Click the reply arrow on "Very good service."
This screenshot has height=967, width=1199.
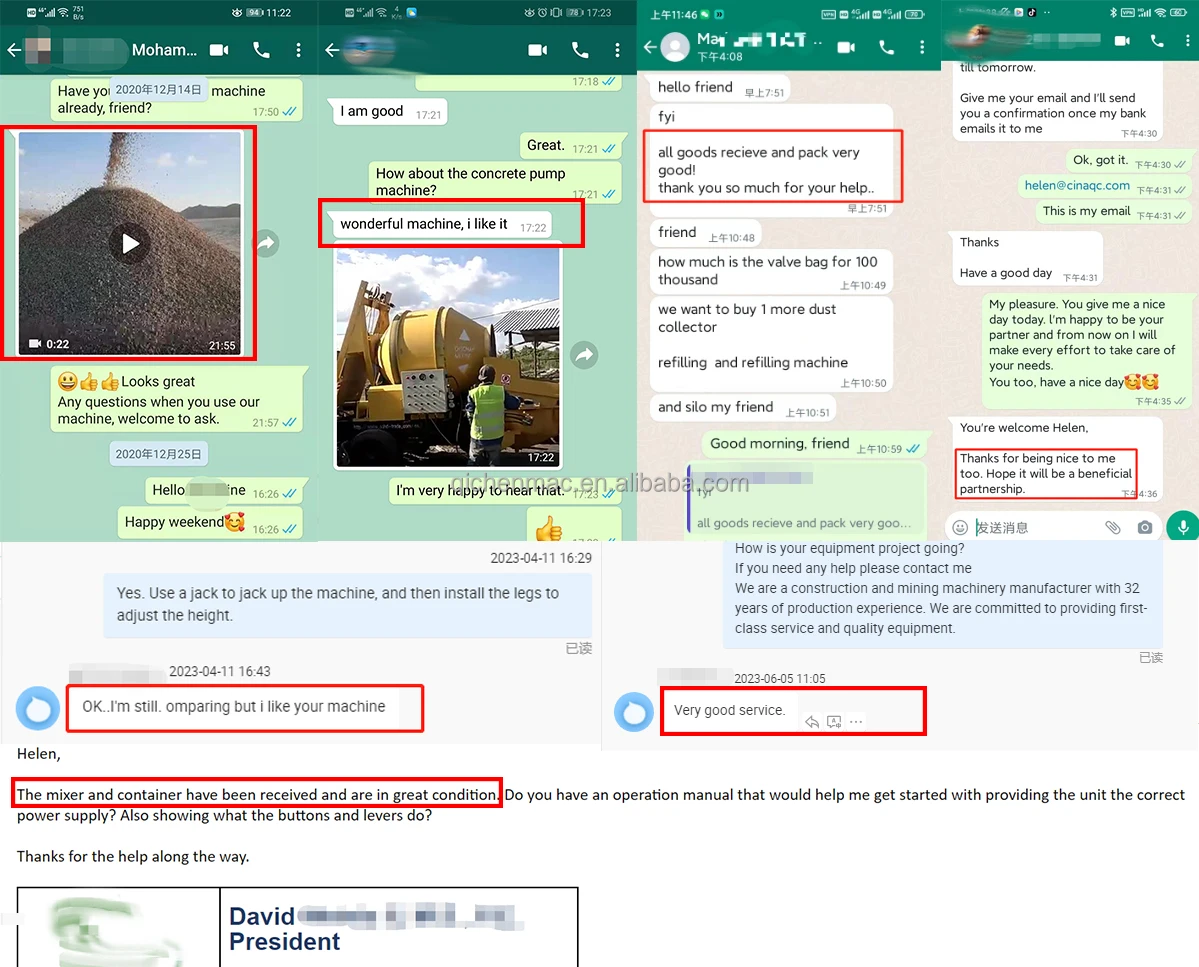click(x=812, y=722)
